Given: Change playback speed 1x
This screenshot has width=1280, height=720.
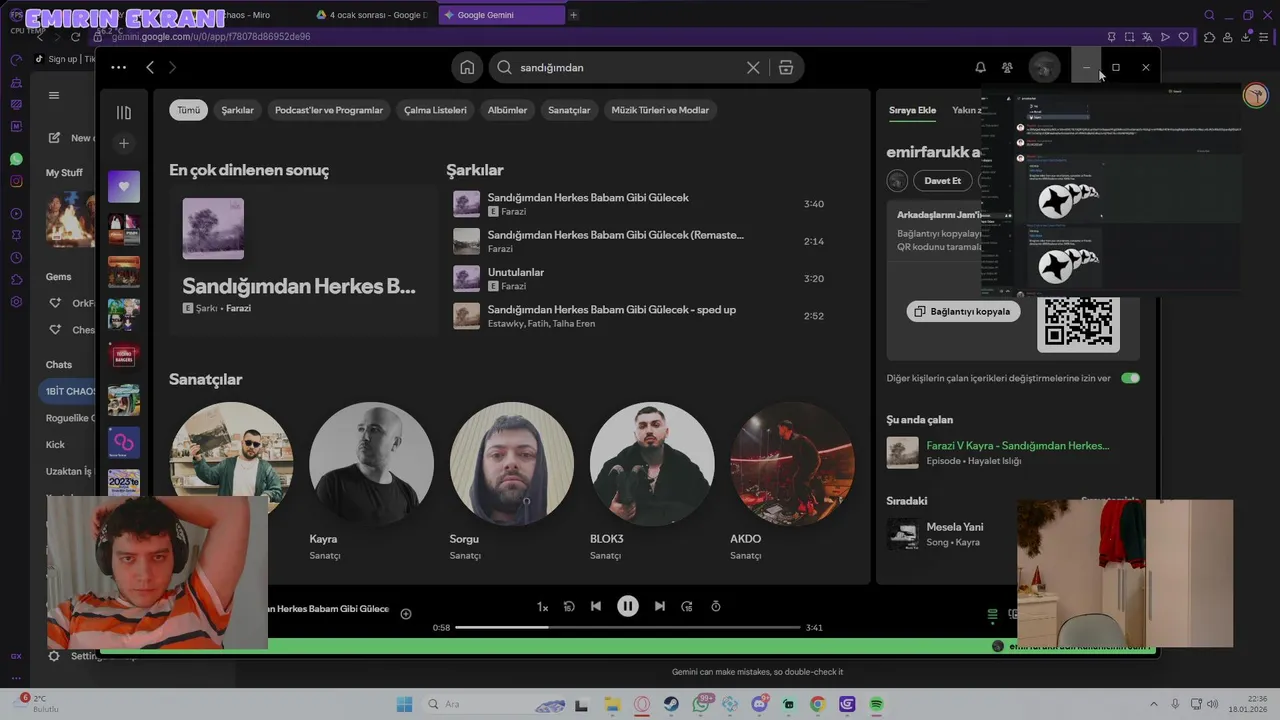Looking at the screenshot, I should [542, 606].
